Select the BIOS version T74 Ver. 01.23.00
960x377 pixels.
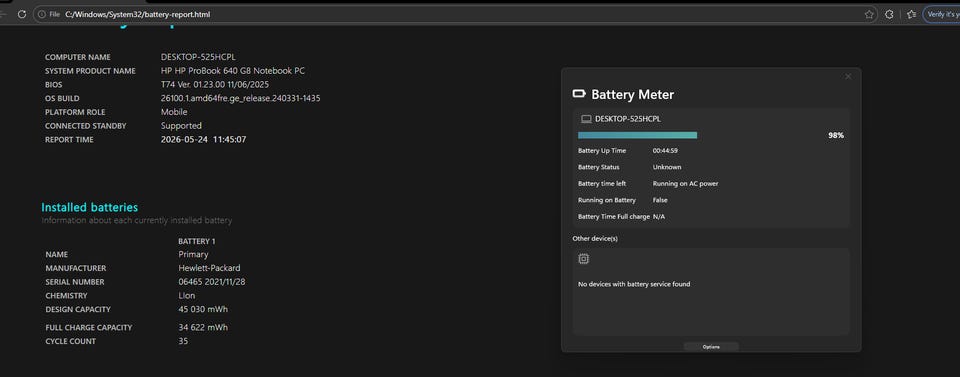[x=192, y=84]
